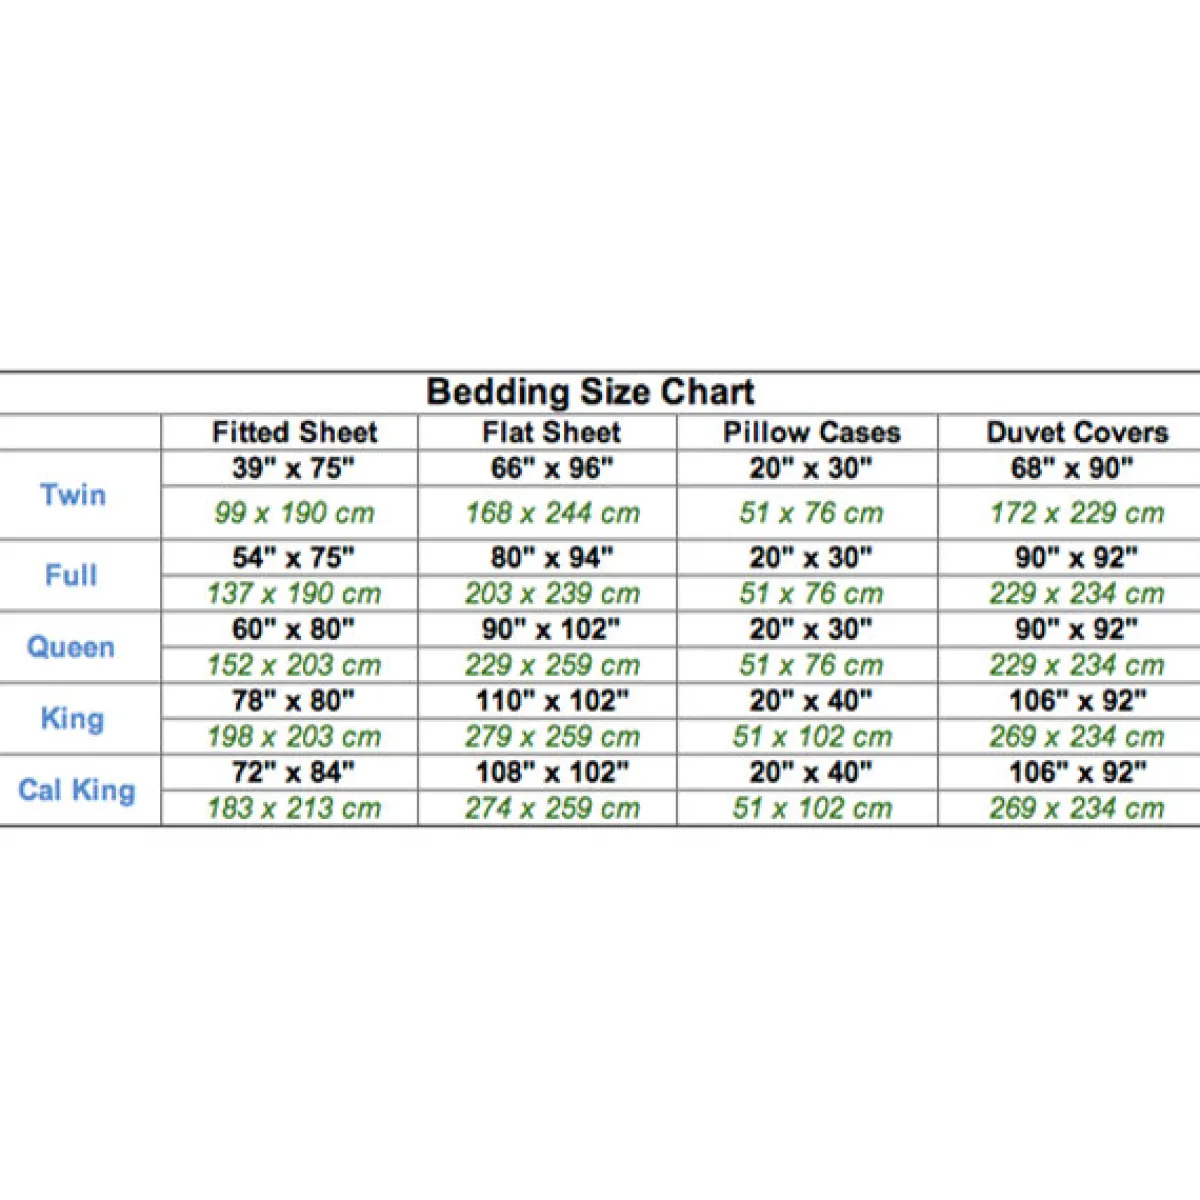
Task: Click the Full row label
Action: point(71,575)
